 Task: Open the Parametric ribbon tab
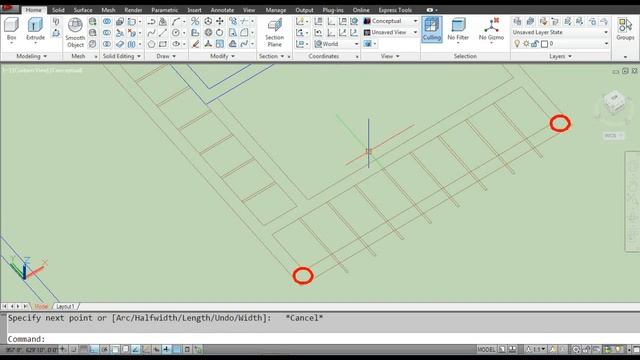click(164, 10)
